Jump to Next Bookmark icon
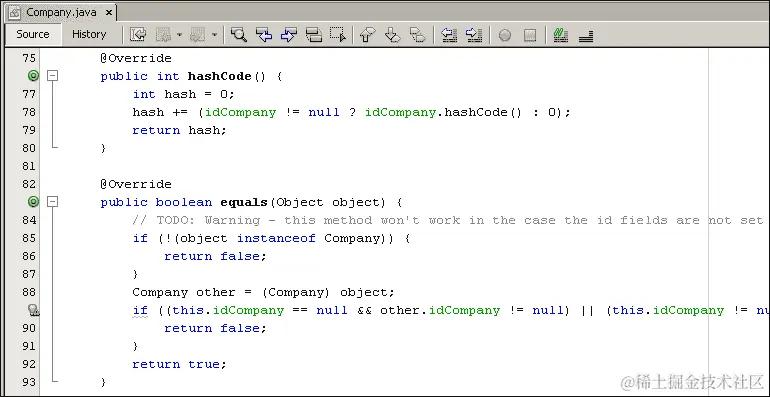Screen dimensions: 770x397 (393, 35)
